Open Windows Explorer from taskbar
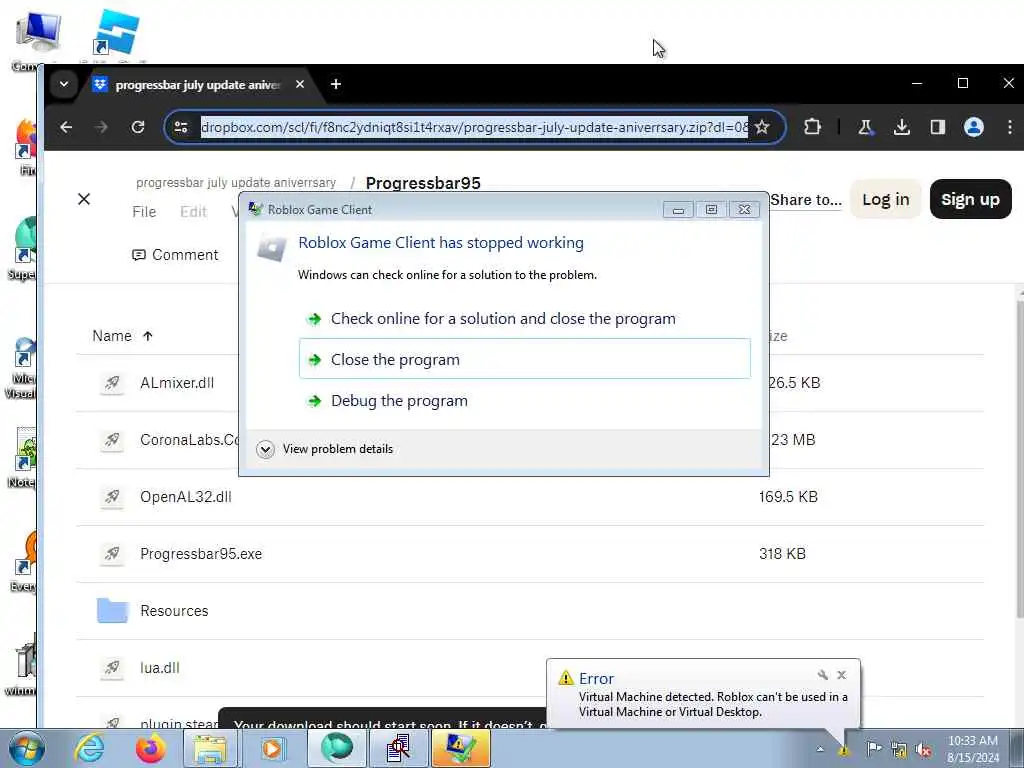Image resolution: width=1024 pixels, height=768 pixels. (x=210, y=748)
